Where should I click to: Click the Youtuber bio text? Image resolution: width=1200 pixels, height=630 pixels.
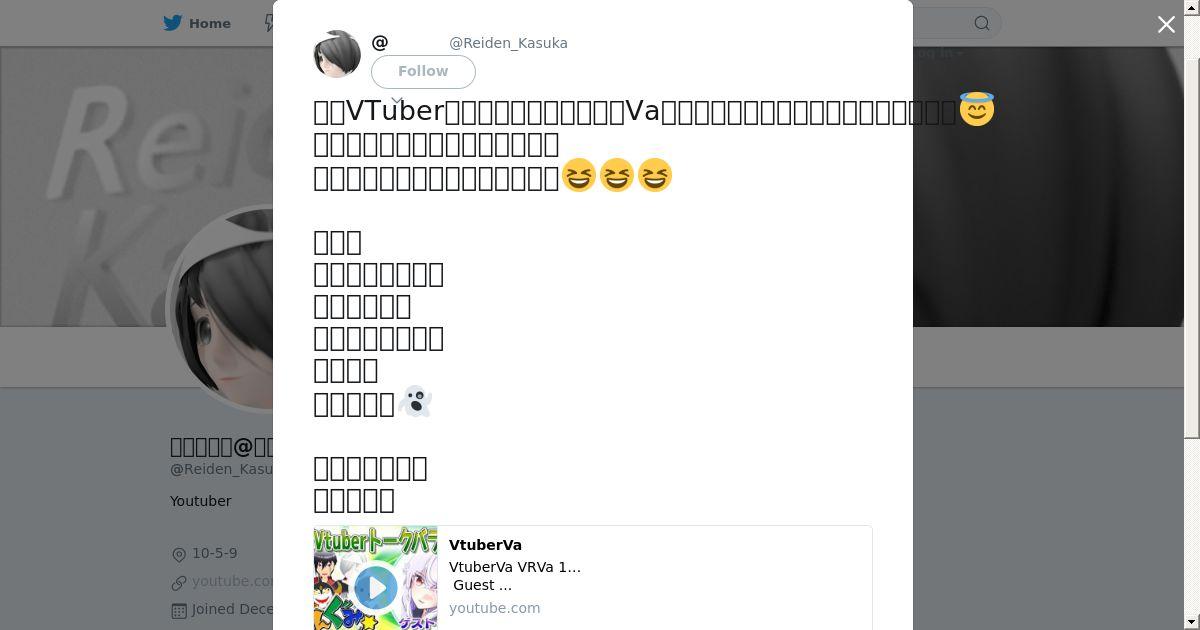coord(200,501)
